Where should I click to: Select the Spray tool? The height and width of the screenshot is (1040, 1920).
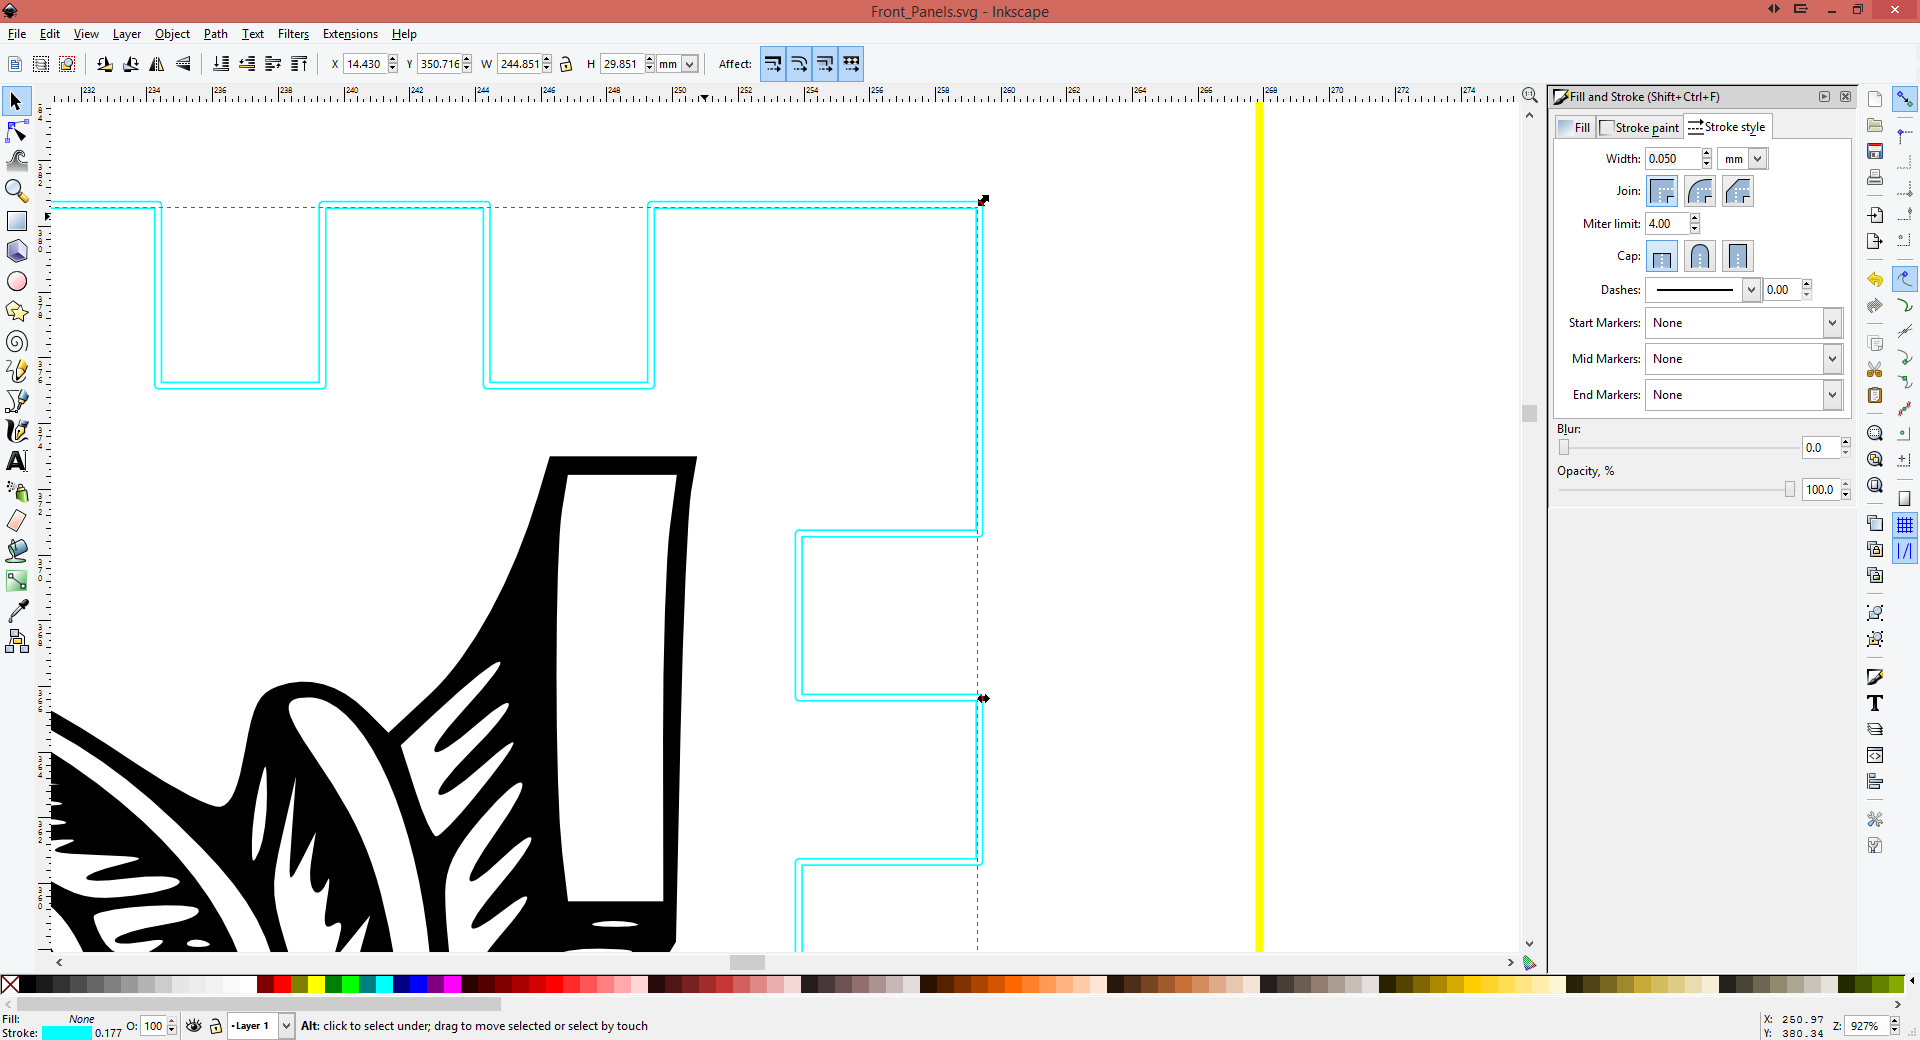[x=16, y=491]
